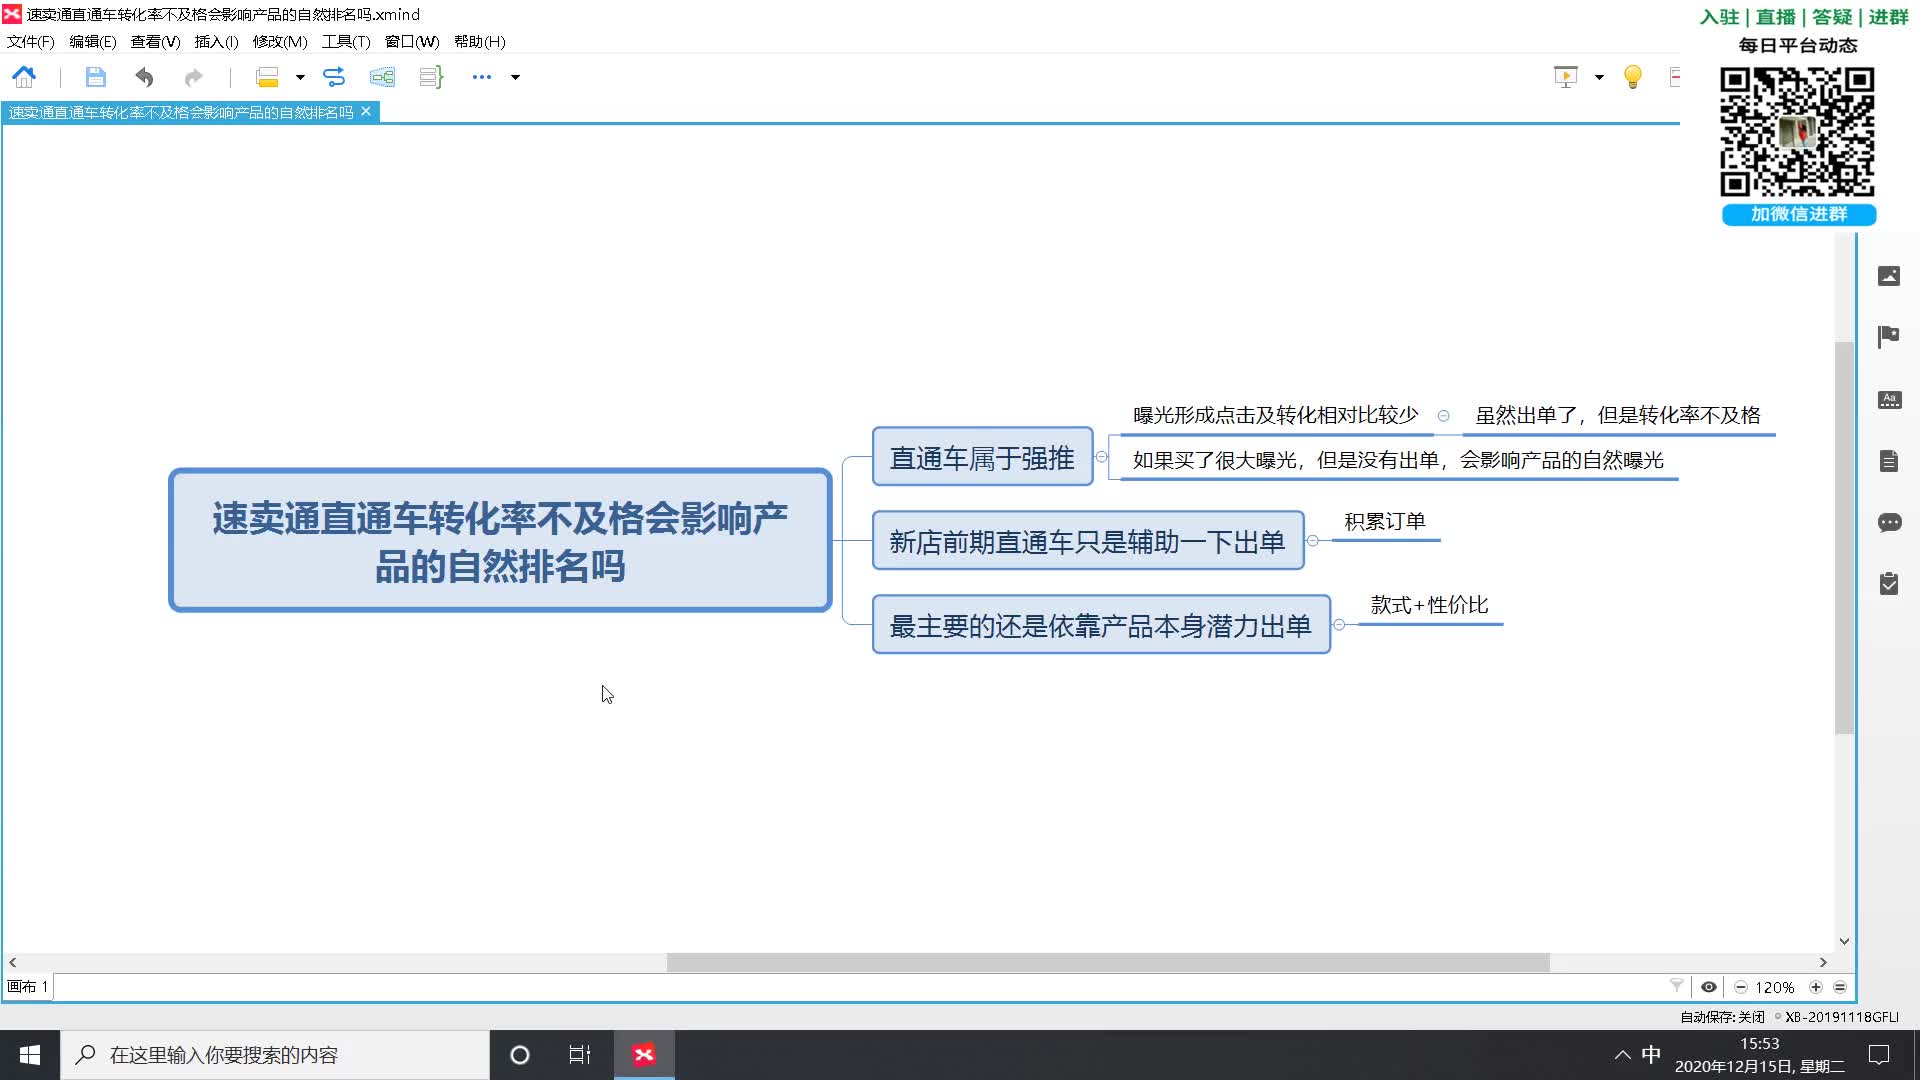Open the Image panel in sidebar
Viewport: 1920px width, 1080px height.
coord(1889,276)
